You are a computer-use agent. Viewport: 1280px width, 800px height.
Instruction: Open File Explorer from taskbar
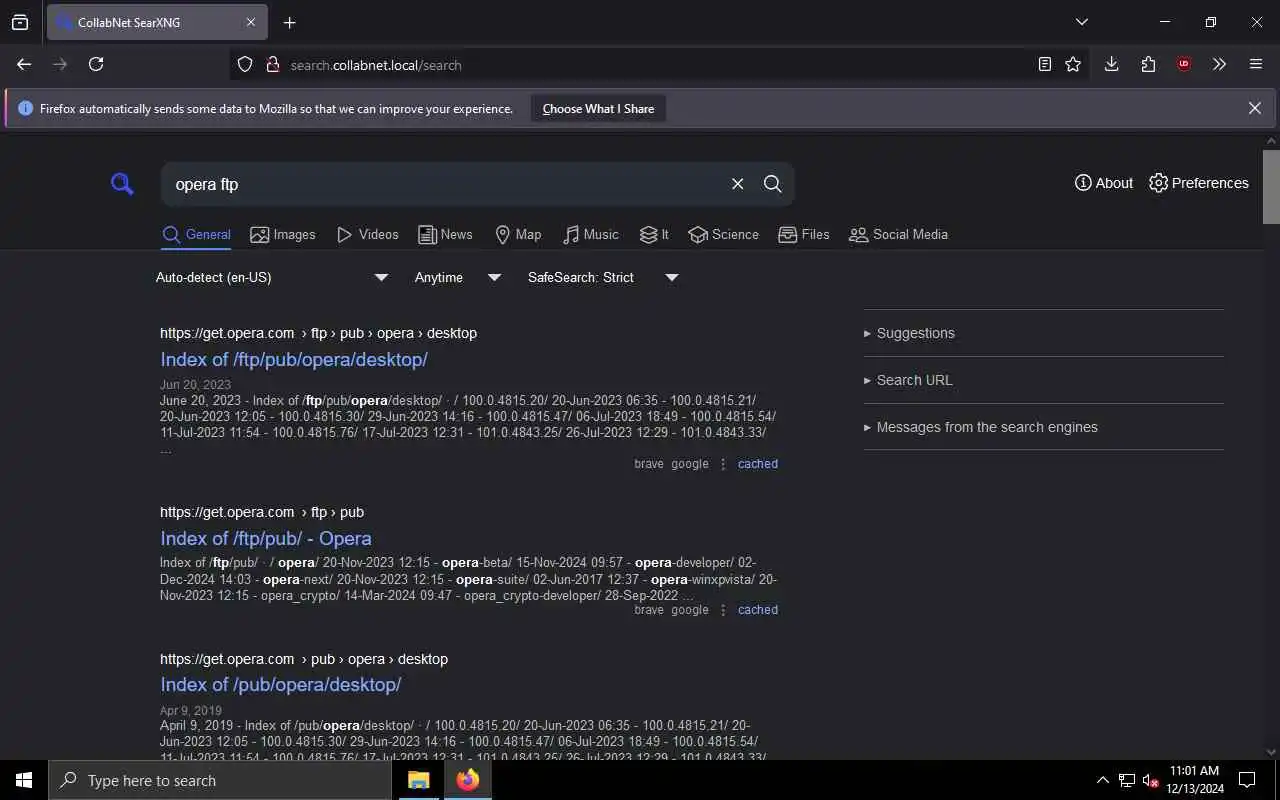[418, 780]
